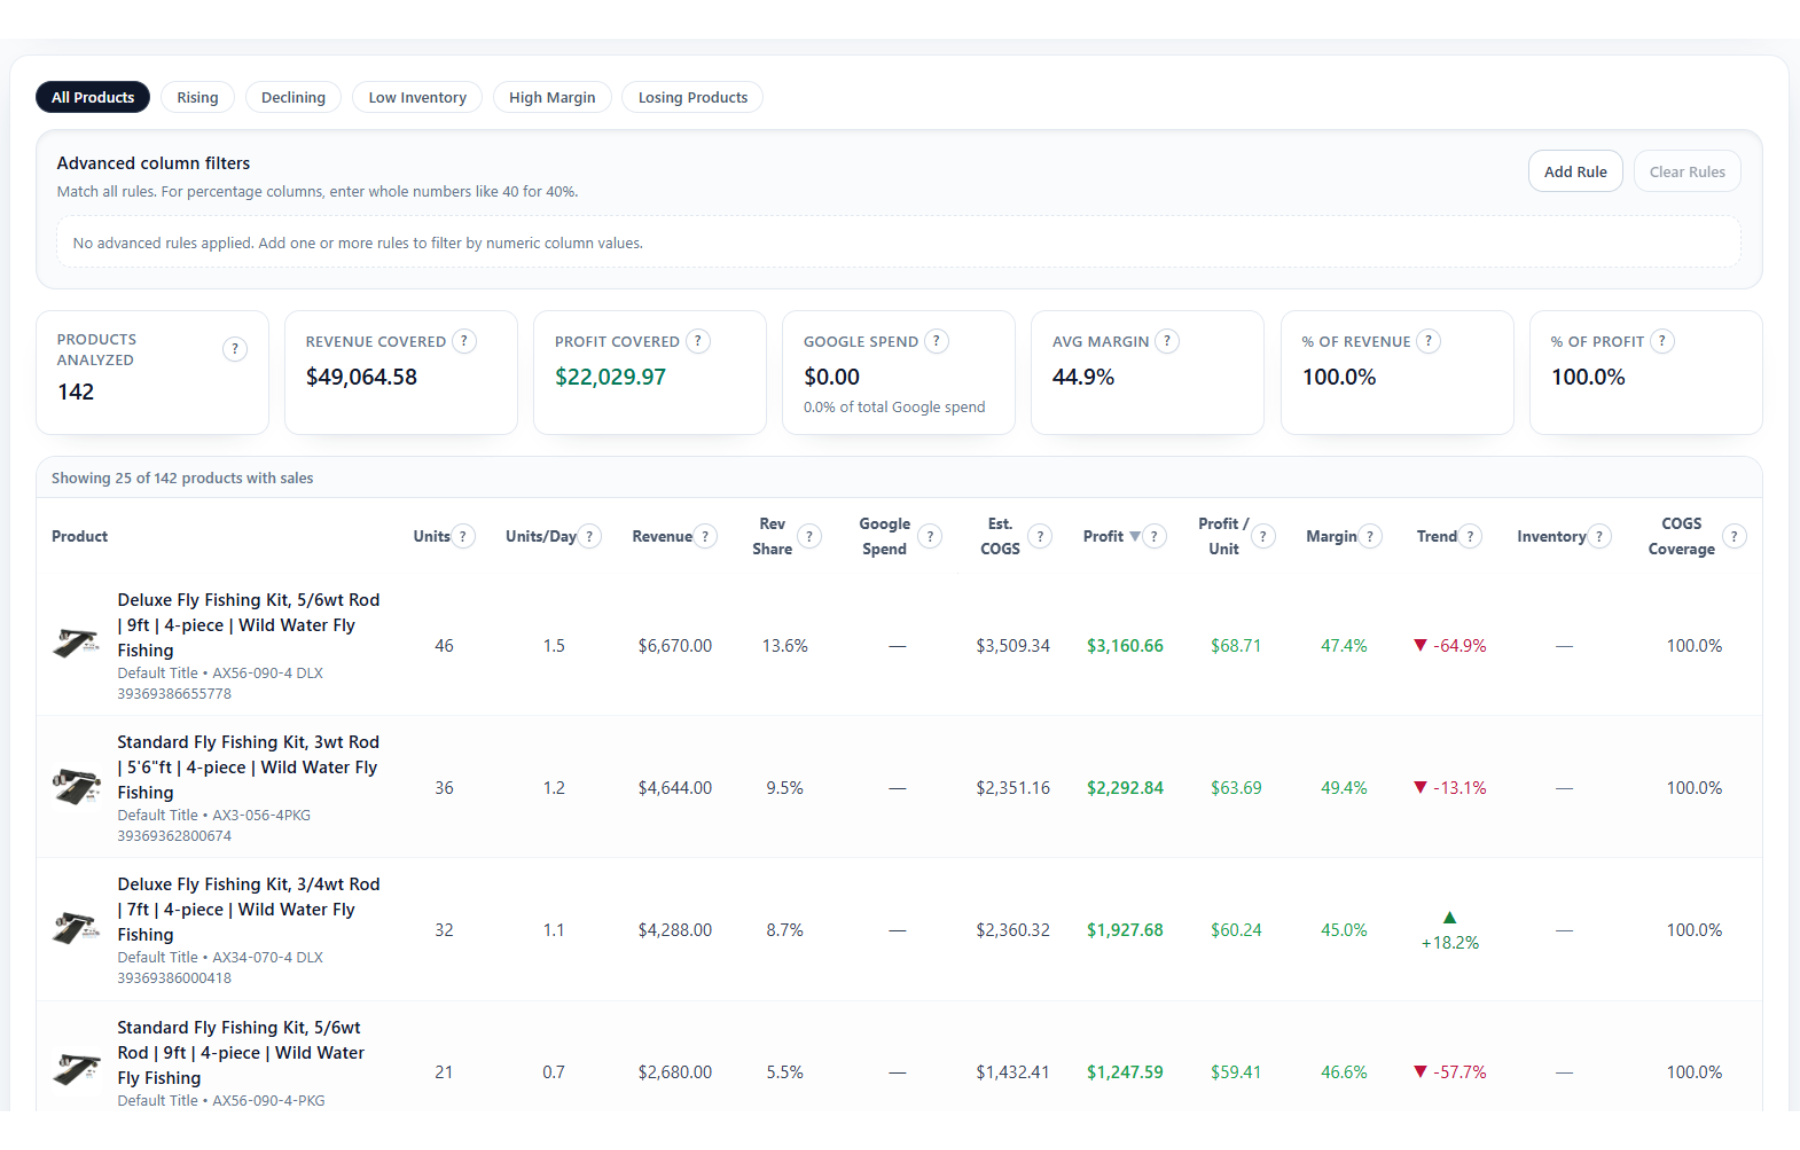Screen dimensions: 1800x1150
Task: Click the Clear Rules button
Action: (x=1687, y=171)
